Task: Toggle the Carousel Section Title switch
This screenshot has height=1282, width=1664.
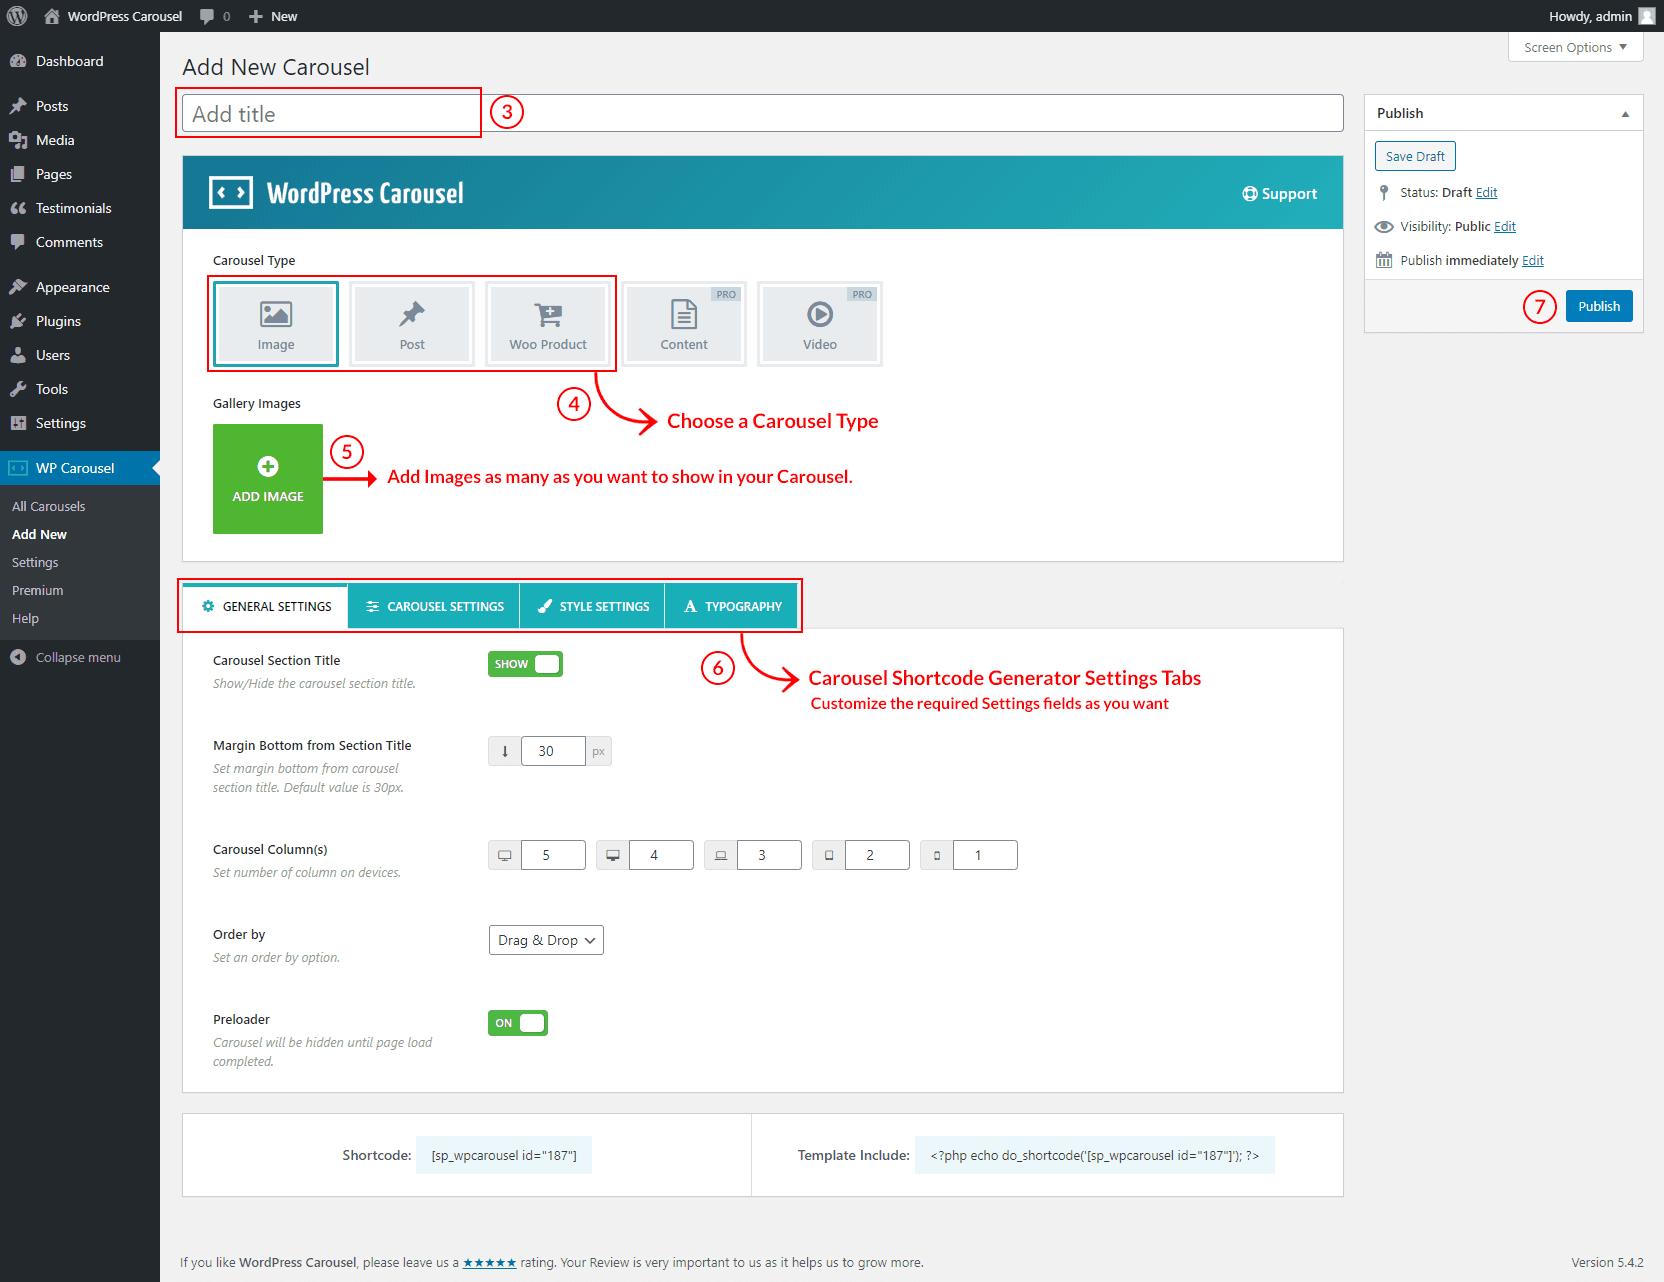Action: [525, 664]
